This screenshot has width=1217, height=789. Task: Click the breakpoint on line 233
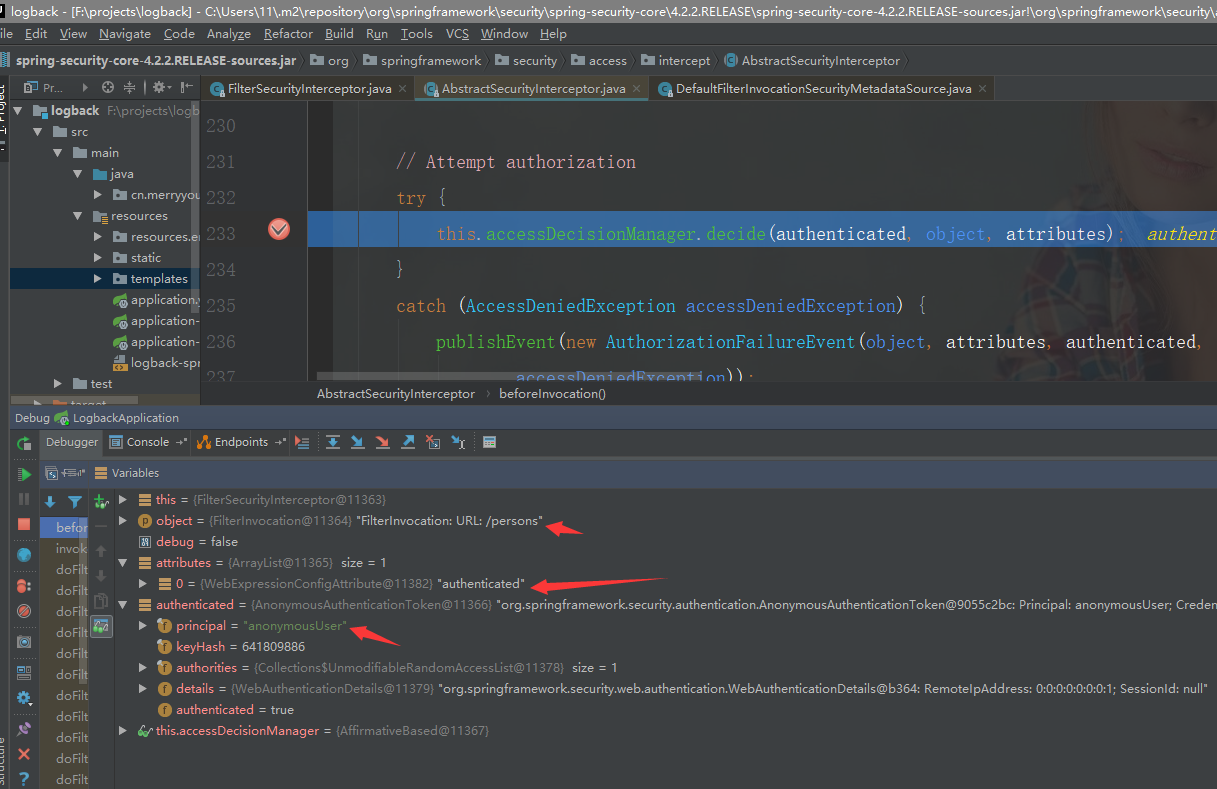tap(278, 229)
